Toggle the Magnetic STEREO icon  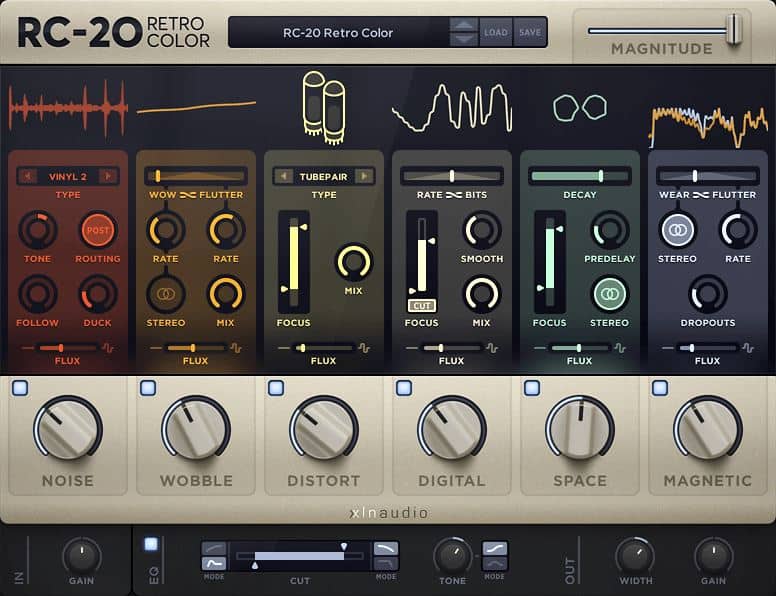678,230
